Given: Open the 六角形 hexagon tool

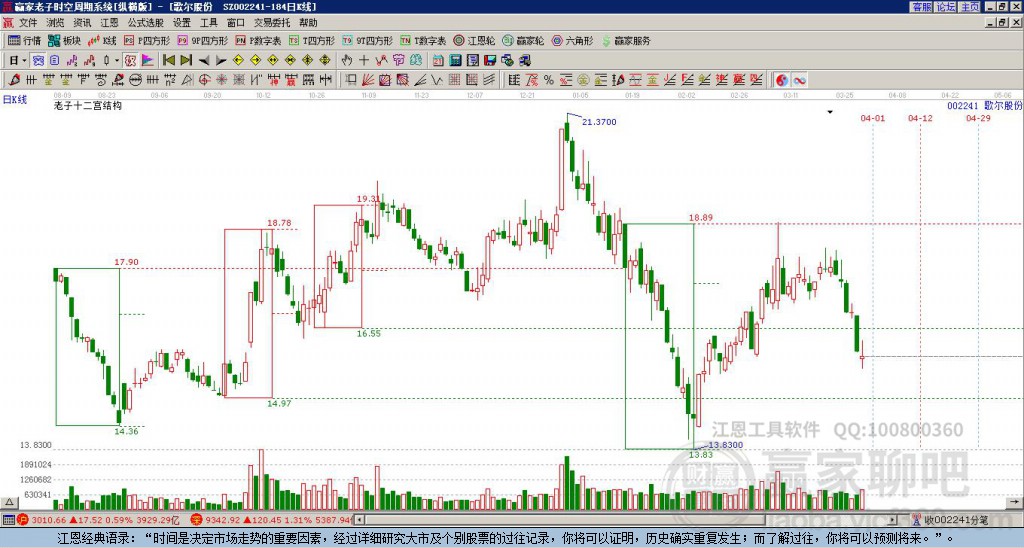Looking at the screenshot, I should coord(572,40).
